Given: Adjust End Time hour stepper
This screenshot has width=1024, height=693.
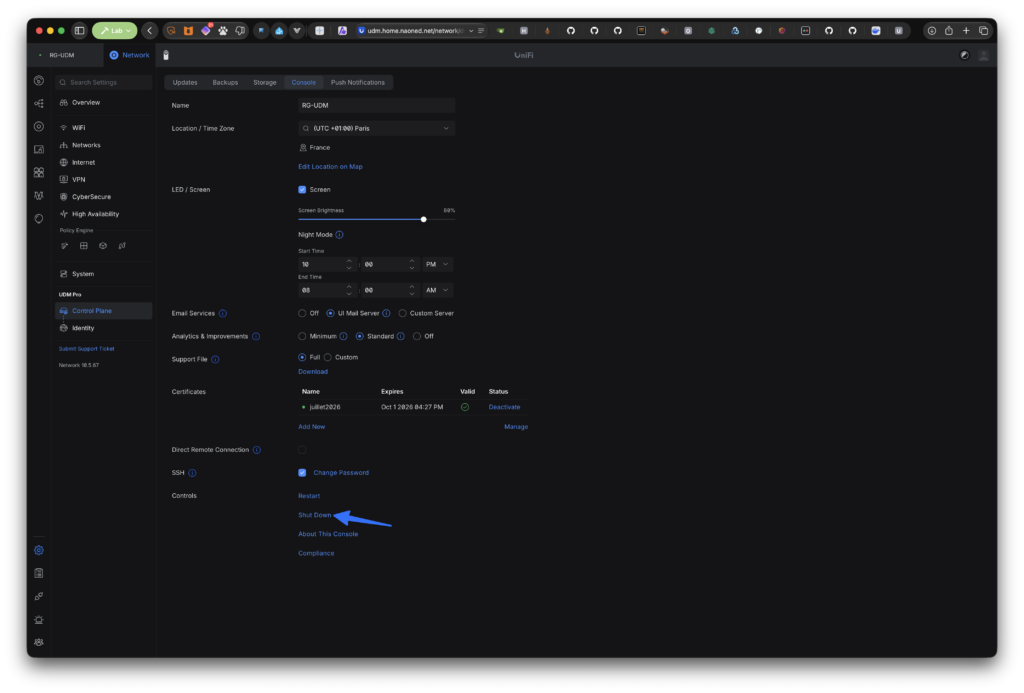Looking at the screenshot, I should point(349,290).
